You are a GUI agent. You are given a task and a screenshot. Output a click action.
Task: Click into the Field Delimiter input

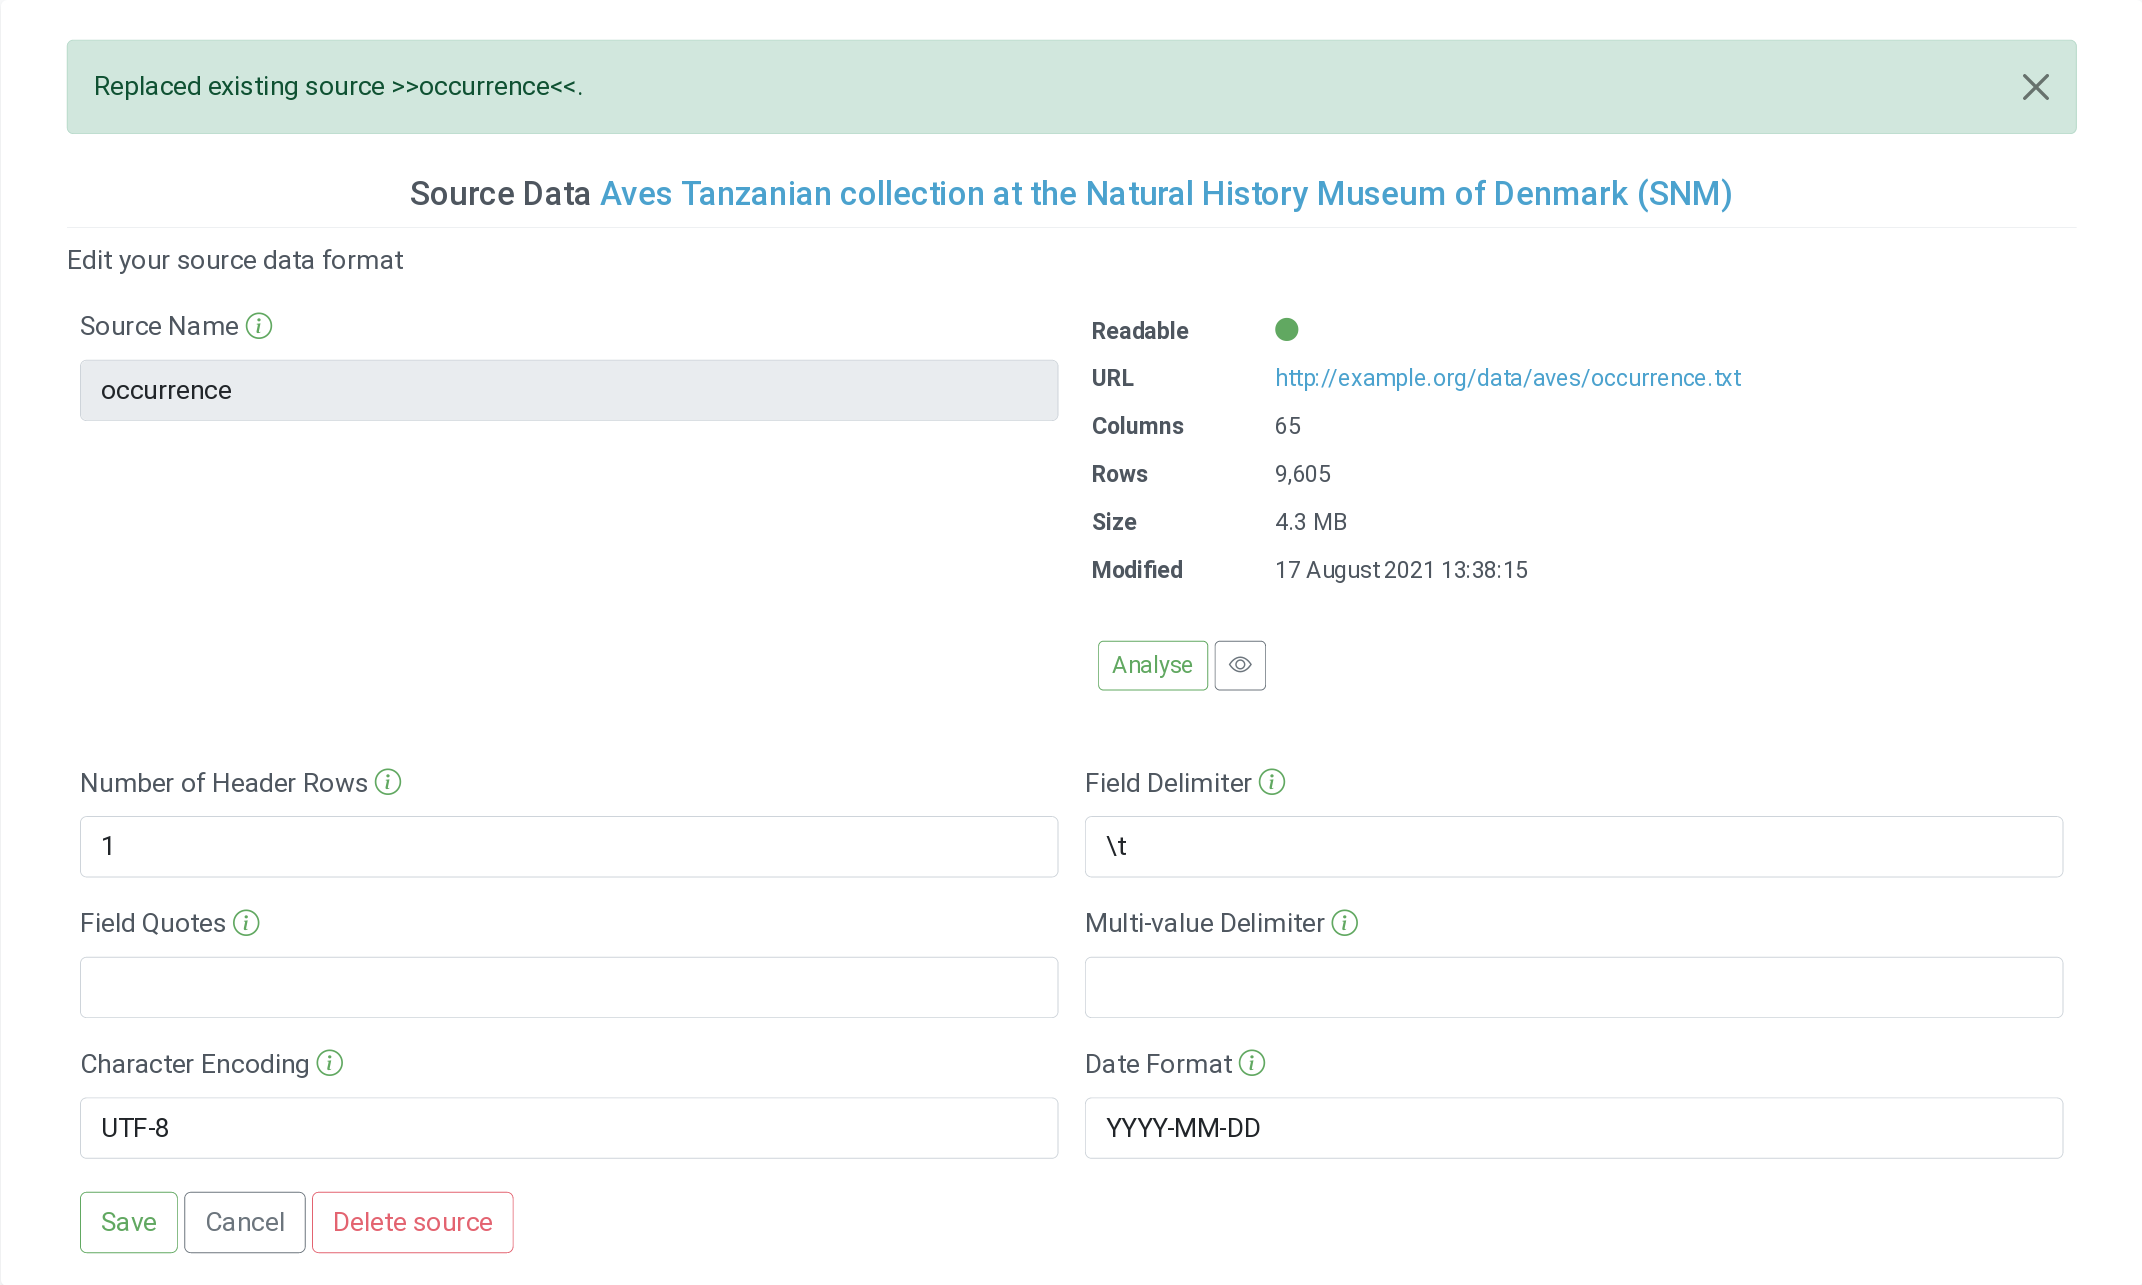tap(1573, 847)
